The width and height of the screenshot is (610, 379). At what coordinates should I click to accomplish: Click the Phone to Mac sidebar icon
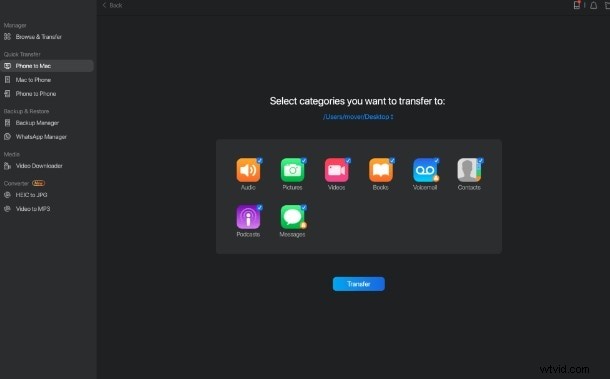7,66
